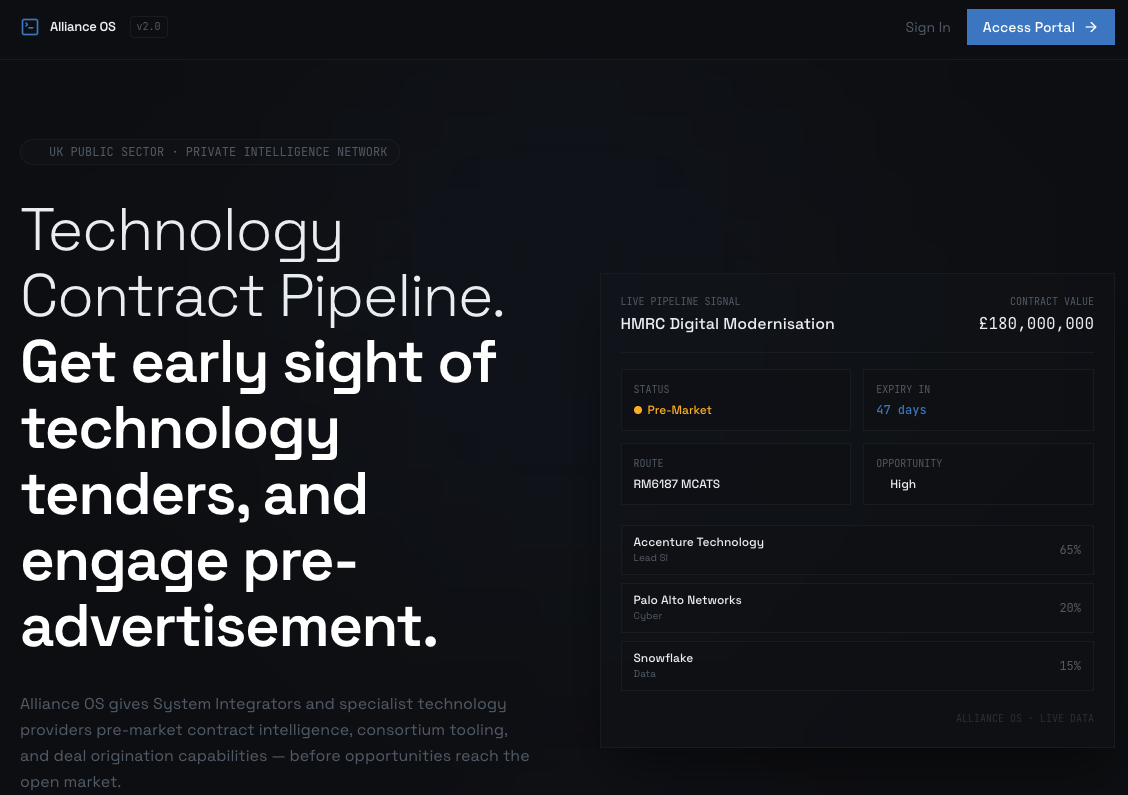Click the v2.0 version badge
The width and height of the screenshot is (1128, 795).
tap(149, 27)
